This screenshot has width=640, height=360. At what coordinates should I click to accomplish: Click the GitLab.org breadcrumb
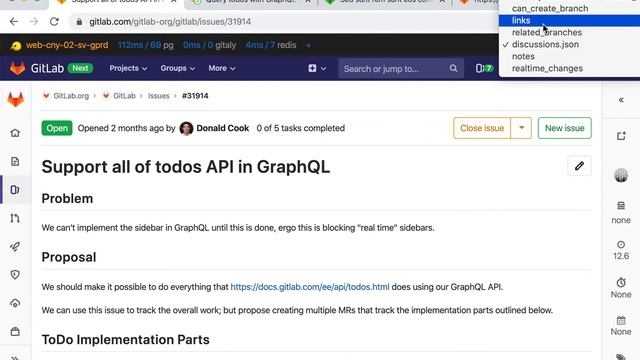71,96
